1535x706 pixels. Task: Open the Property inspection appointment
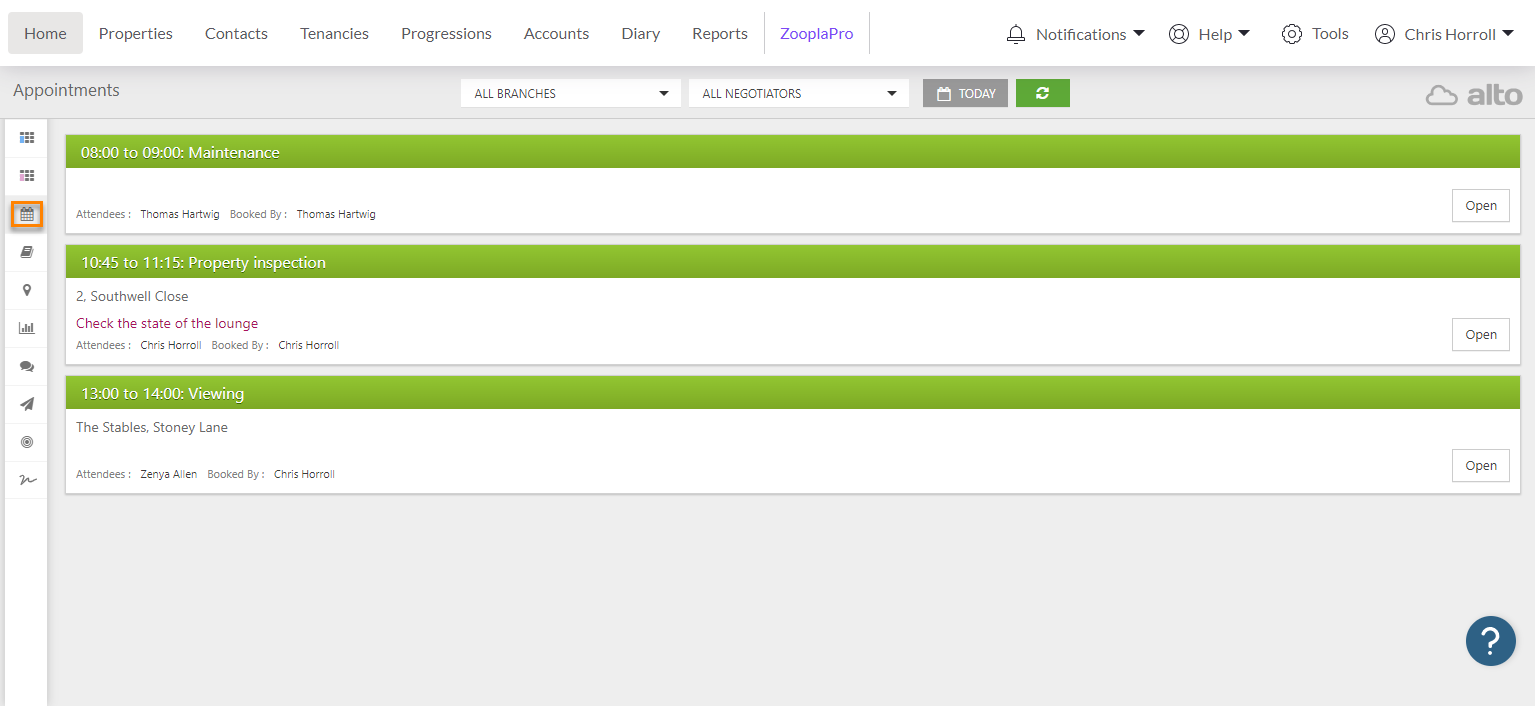[x=1481, y=335]
